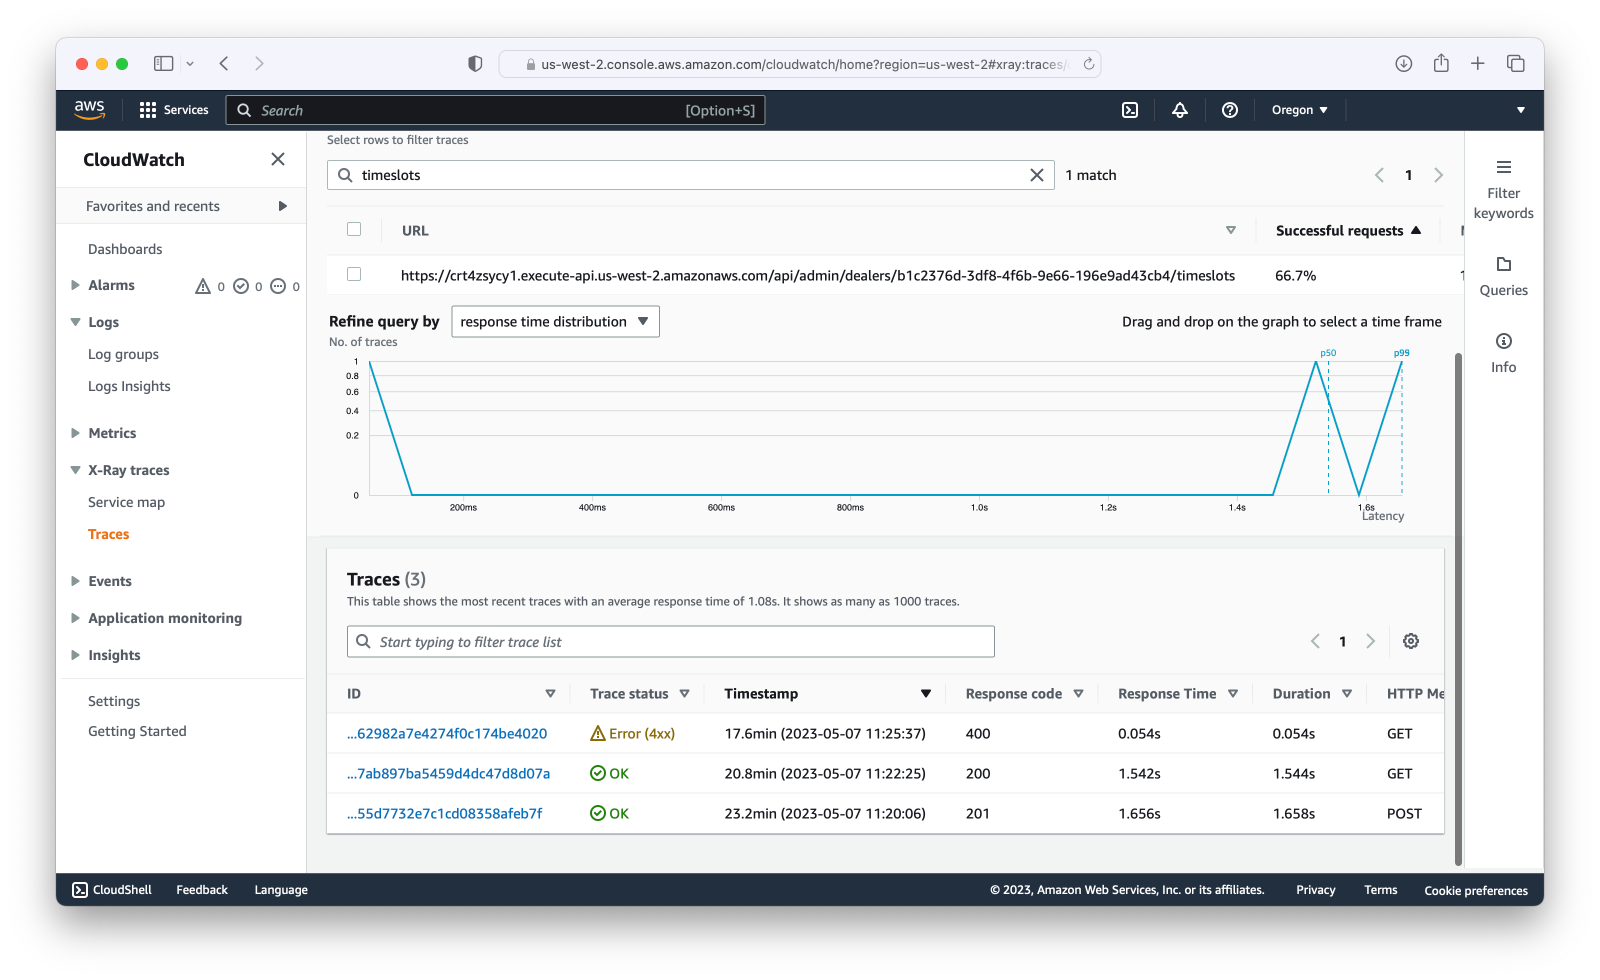Click Feedback in the footer
1600x980 pixels.
pos(202,889)
